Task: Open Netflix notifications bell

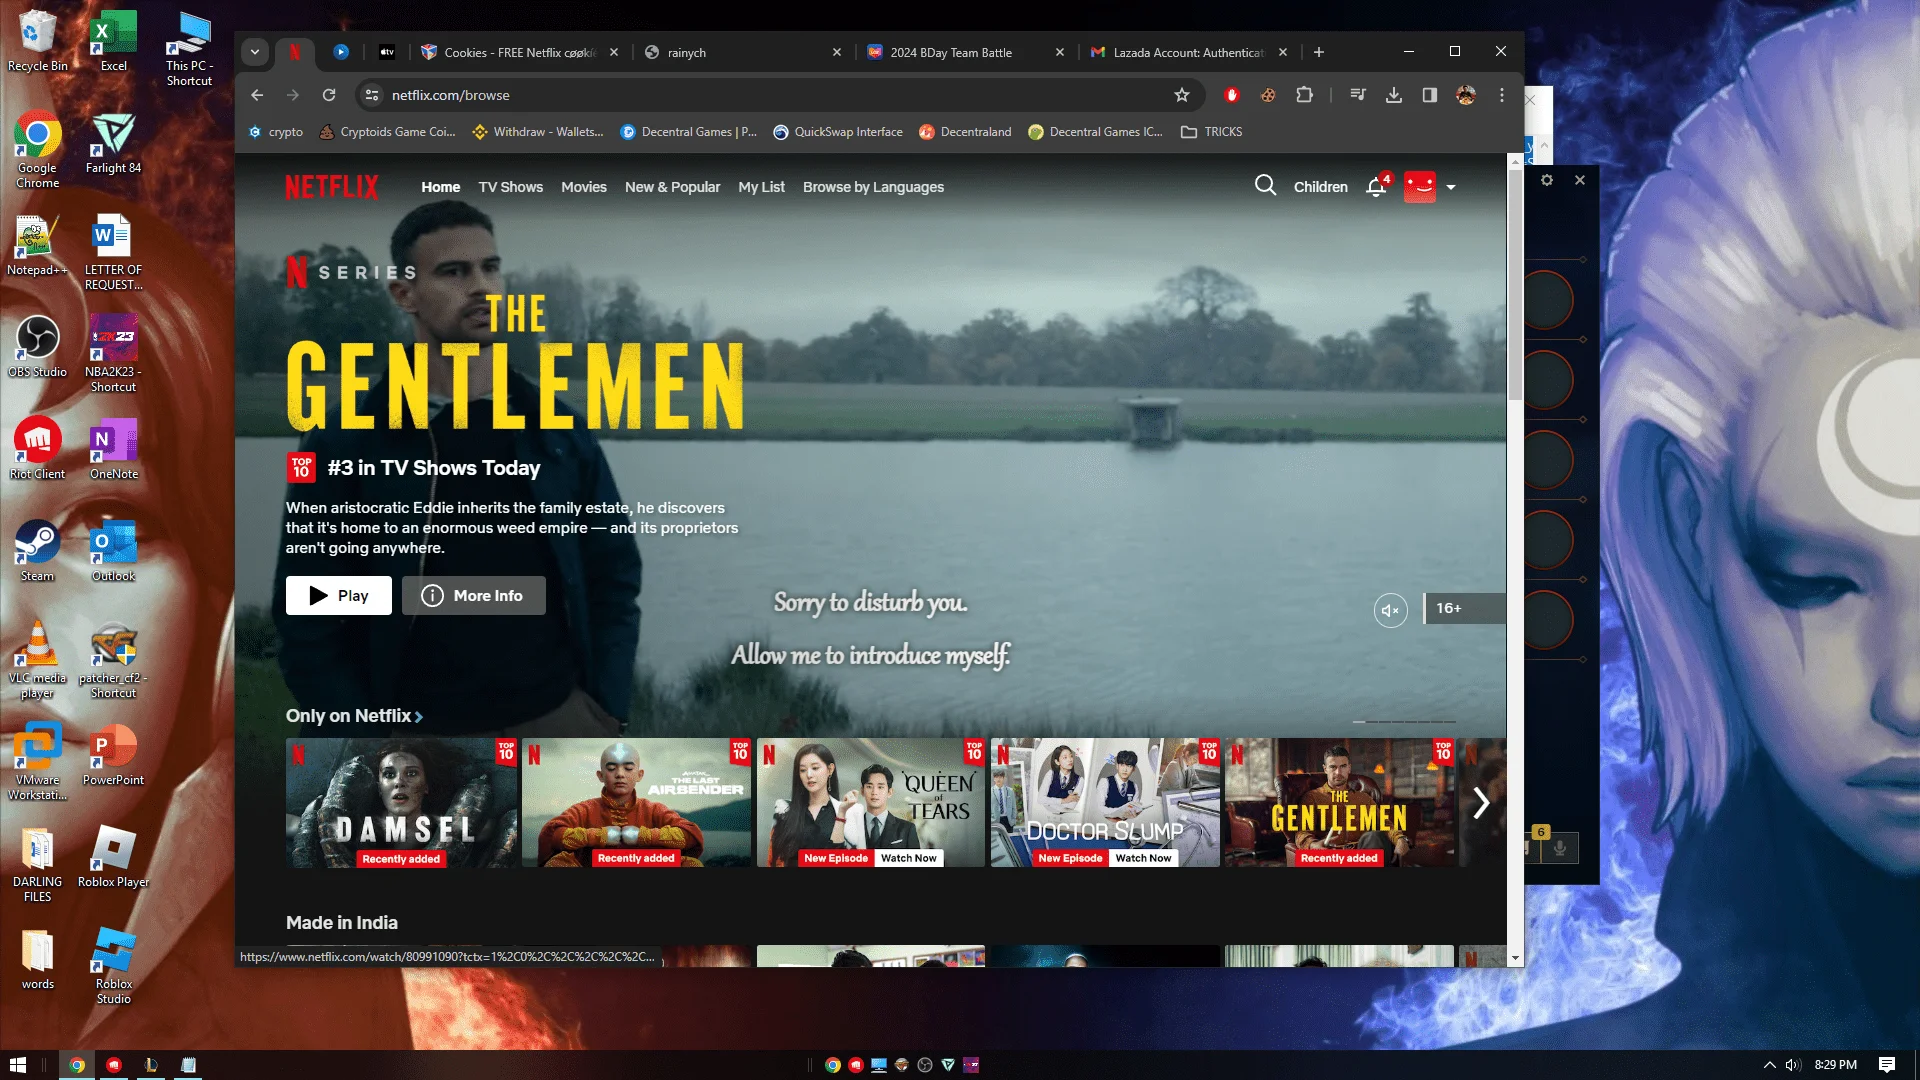Action: [x=1376, y=187]
